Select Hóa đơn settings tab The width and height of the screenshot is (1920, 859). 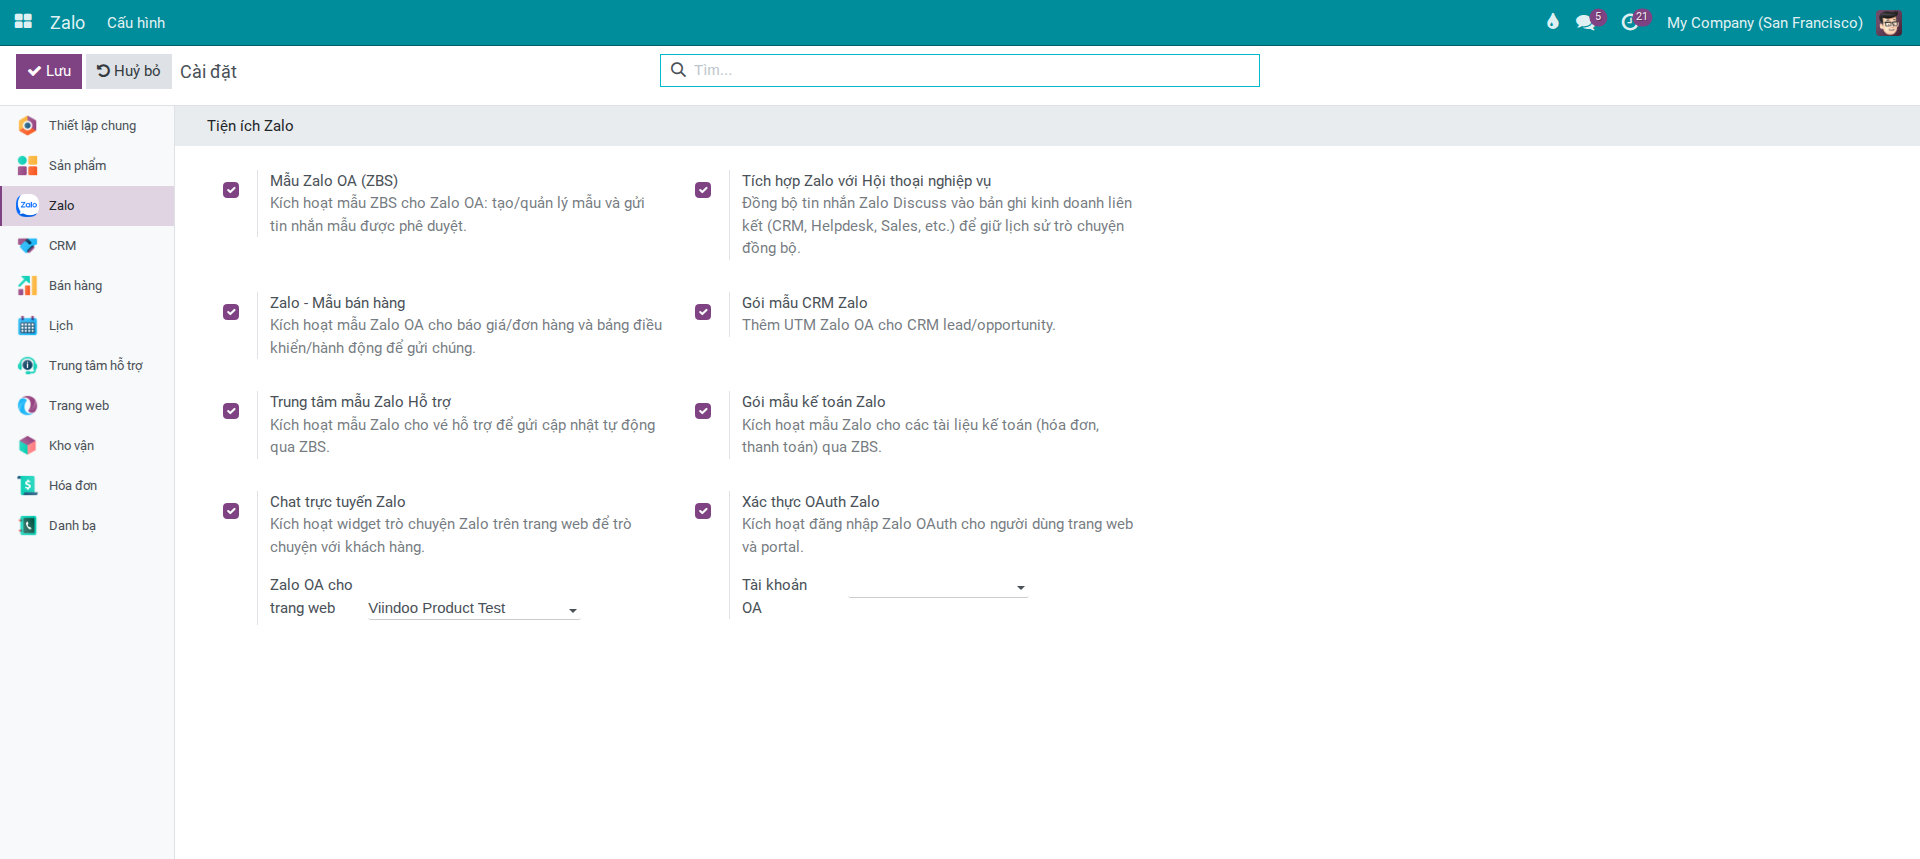coord(87,486)
